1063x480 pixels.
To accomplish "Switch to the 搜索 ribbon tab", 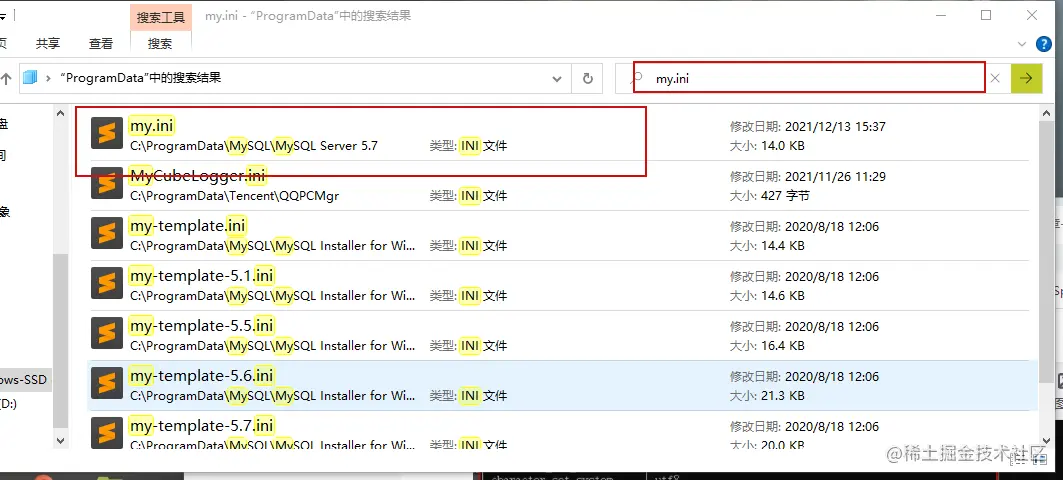I will pyautogui.click(x=161, y=43).
